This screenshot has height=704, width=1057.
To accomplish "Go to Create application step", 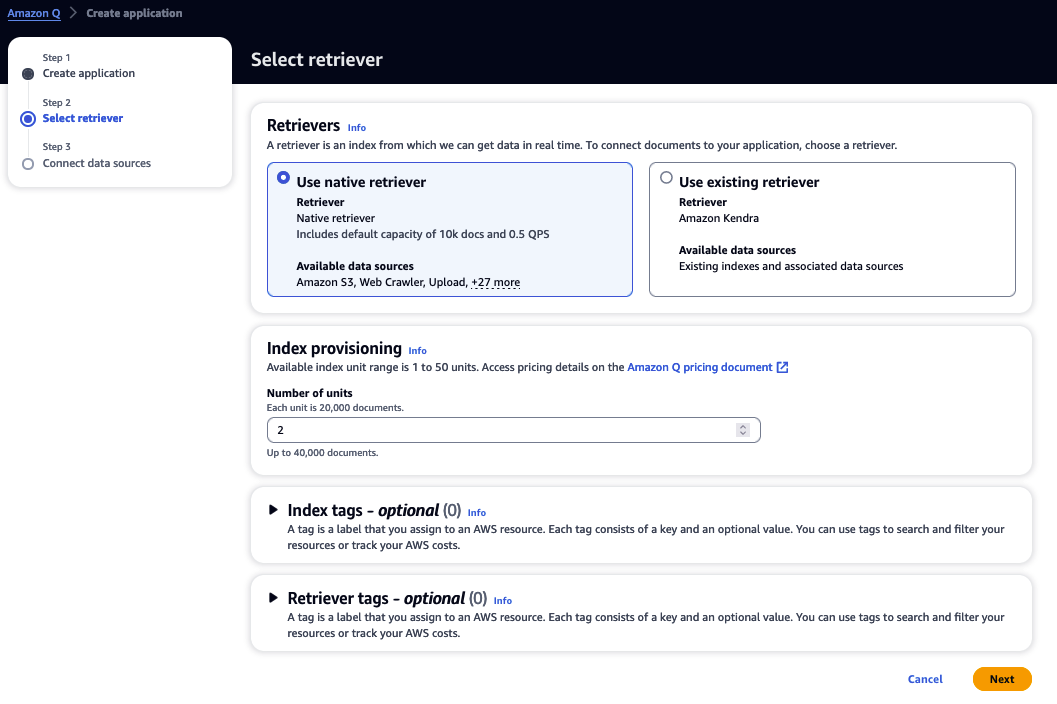I will pos(88,74).
